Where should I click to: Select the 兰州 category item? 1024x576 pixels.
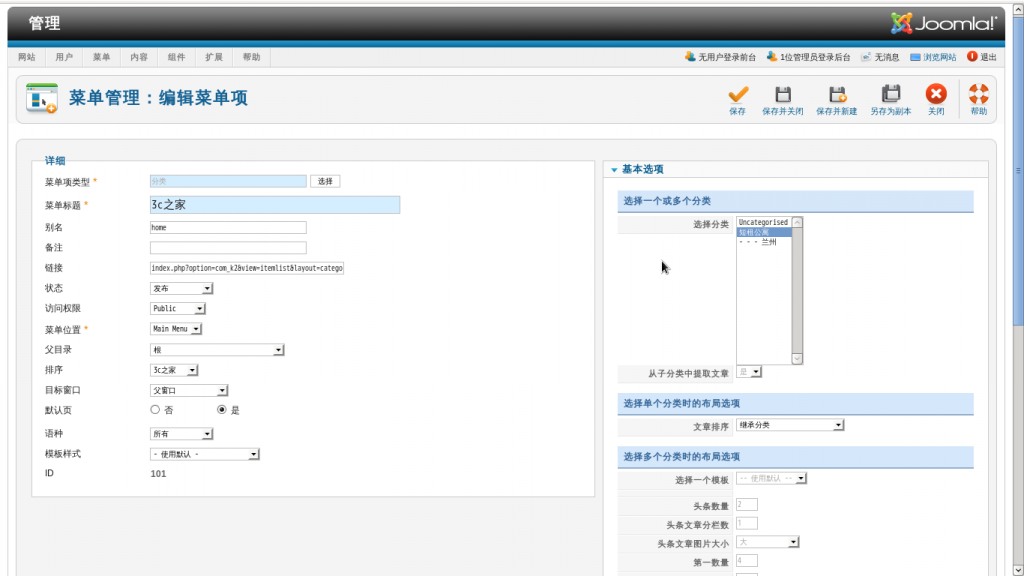pyautogui.click(x=763, y=242)
